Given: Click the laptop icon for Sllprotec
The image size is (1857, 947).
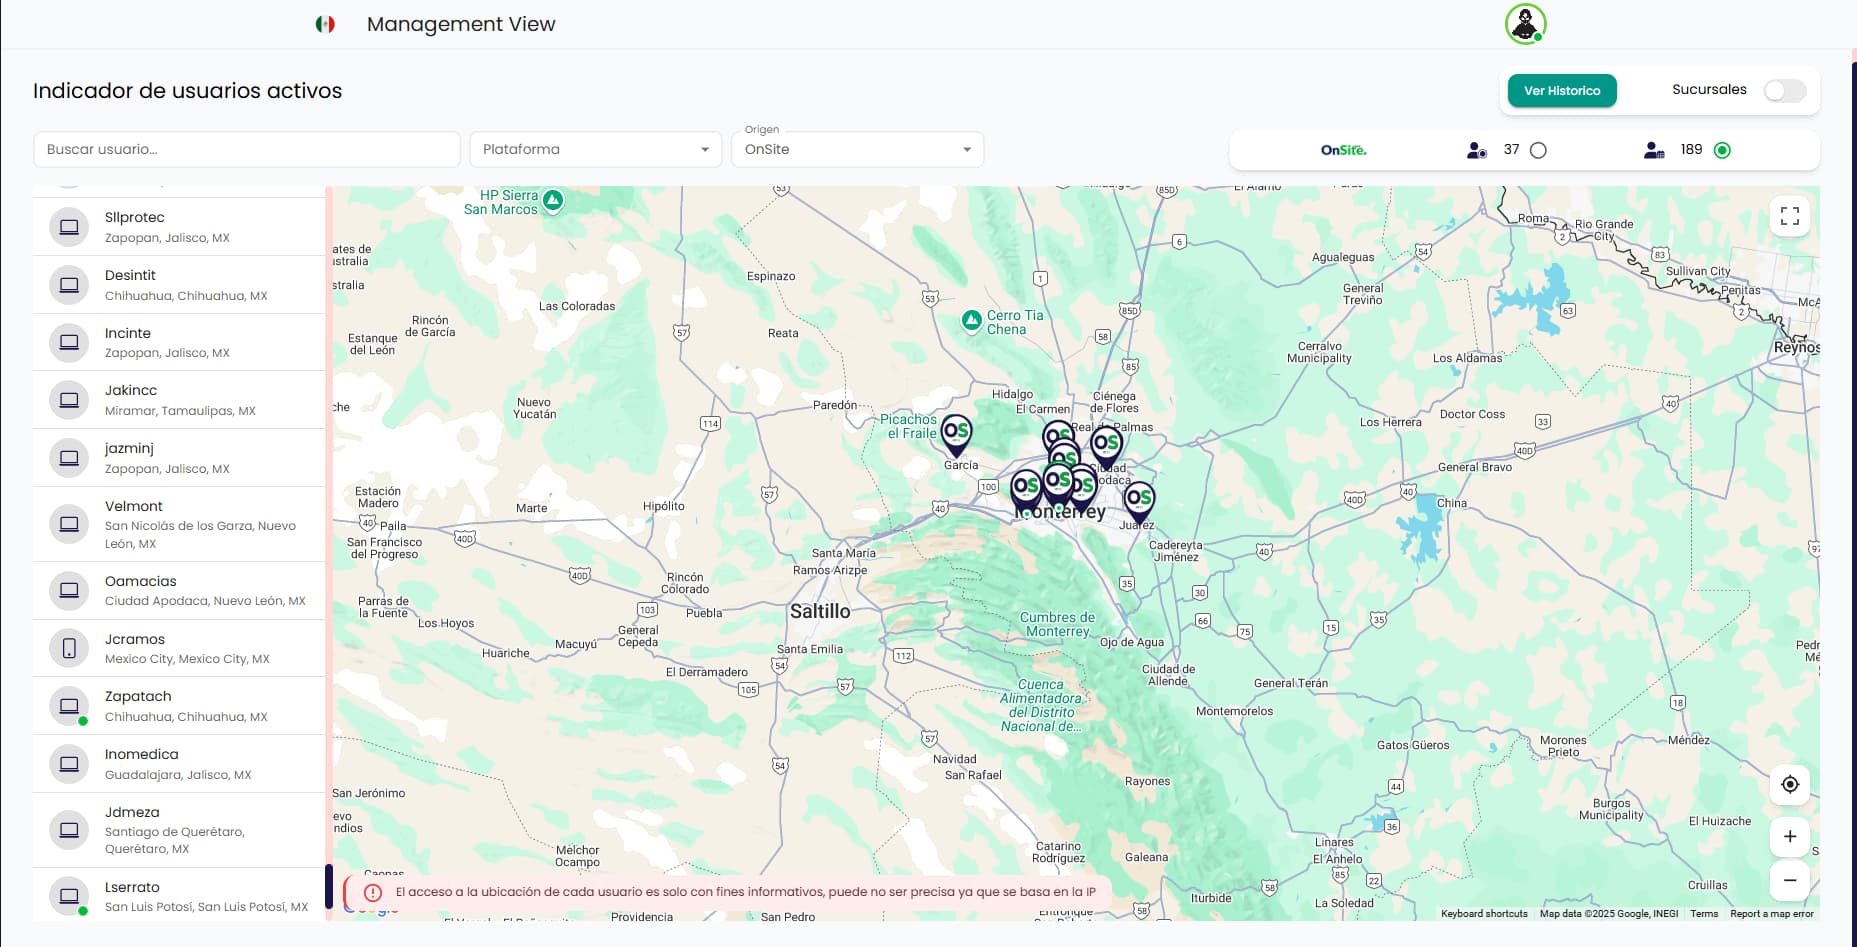Looking at the screenshot, I should click(x=69, y=227).
